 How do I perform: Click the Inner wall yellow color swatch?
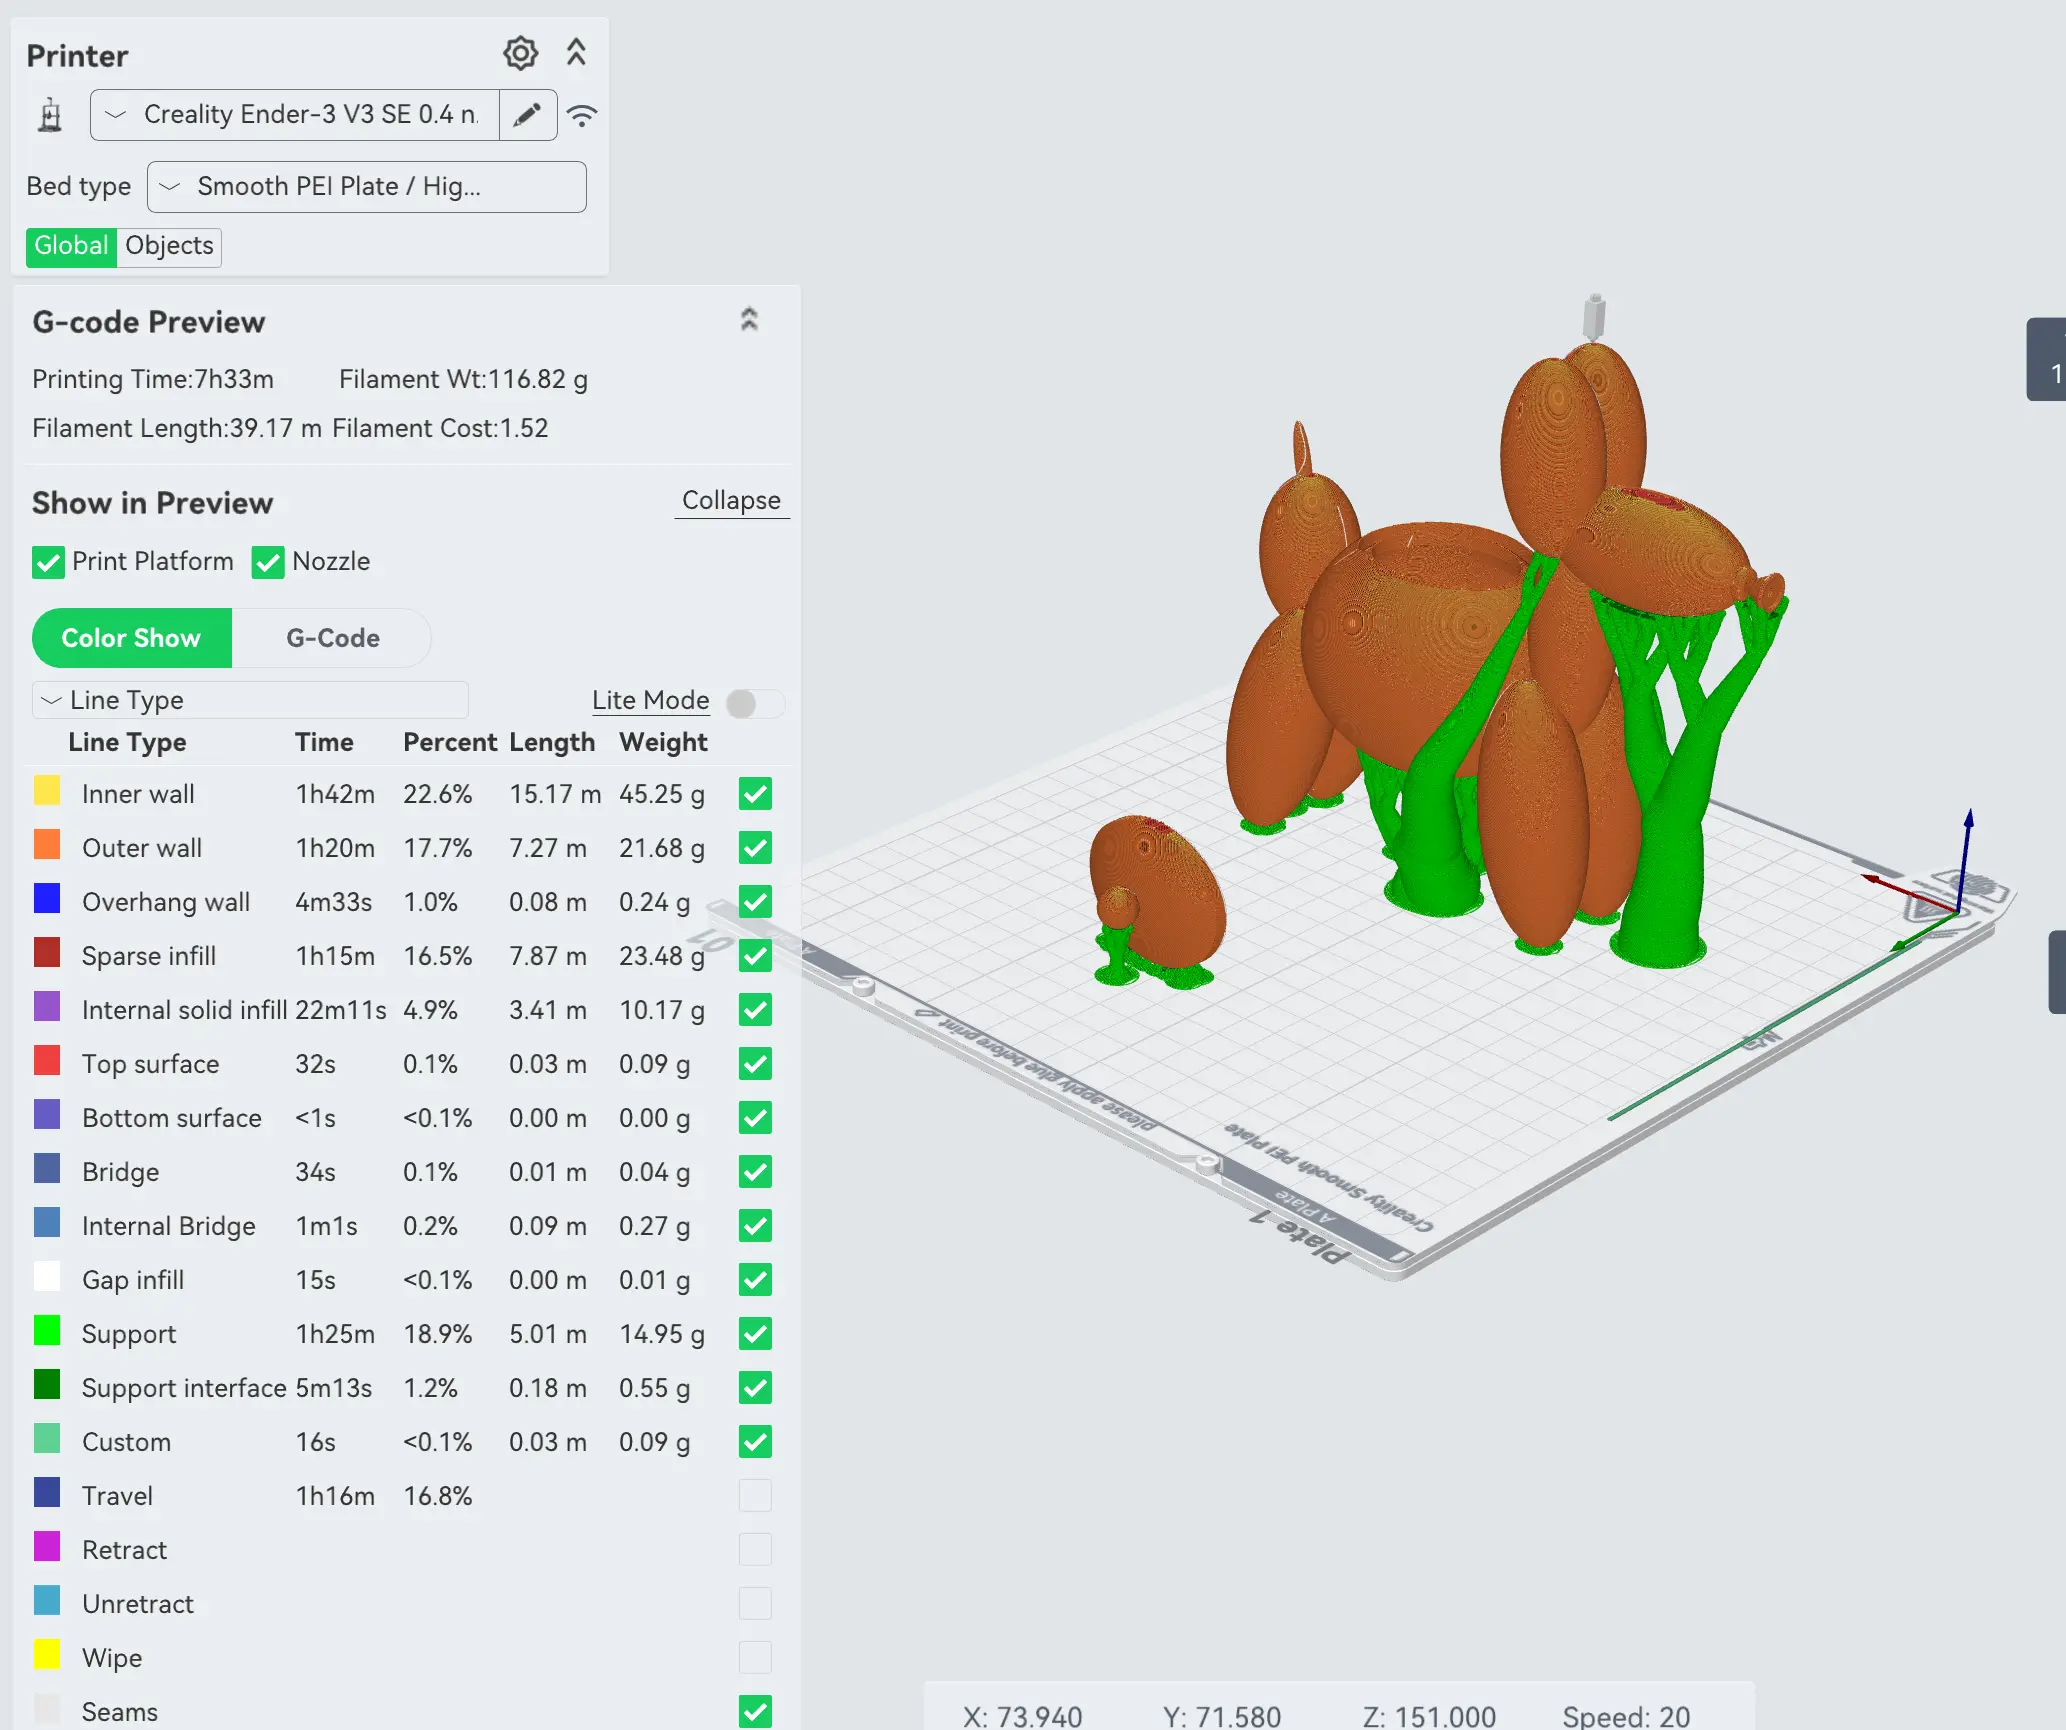(x=47, y=791)
